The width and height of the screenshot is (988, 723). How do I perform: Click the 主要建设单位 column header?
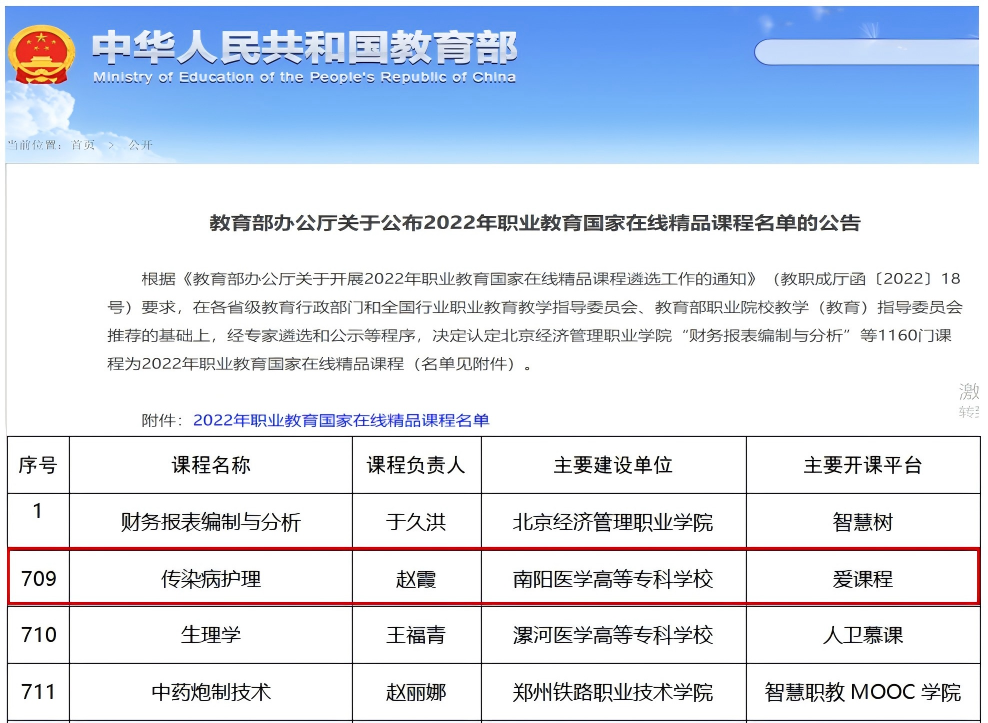613,465
